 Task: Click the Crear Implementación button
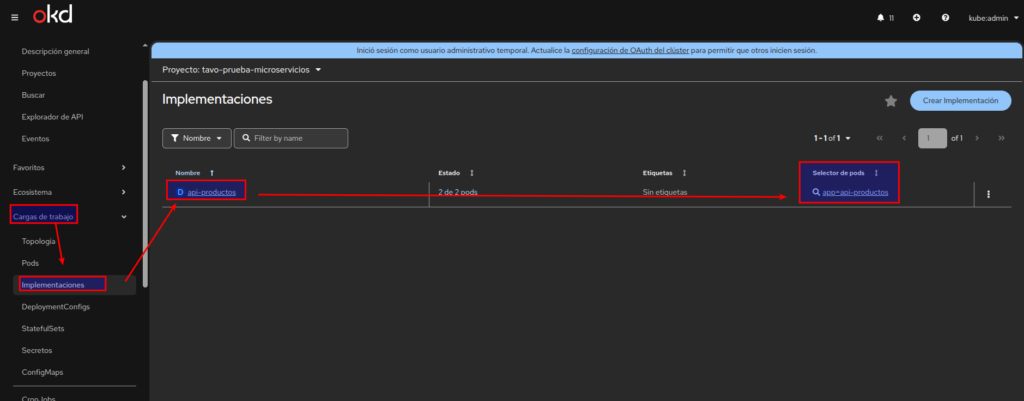pyautogui.click(x=960, y=101)
